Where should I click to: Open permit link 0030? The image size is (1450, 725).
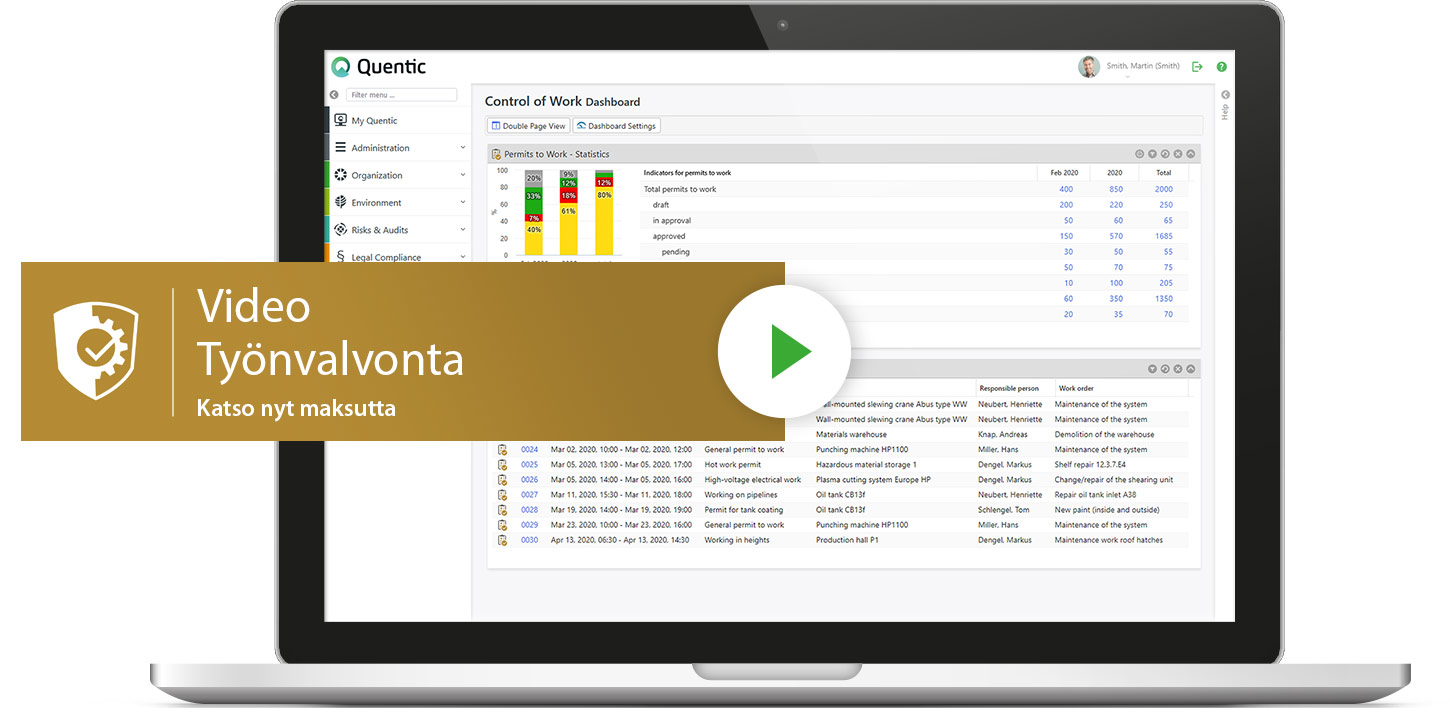click(x=529, y=540)
